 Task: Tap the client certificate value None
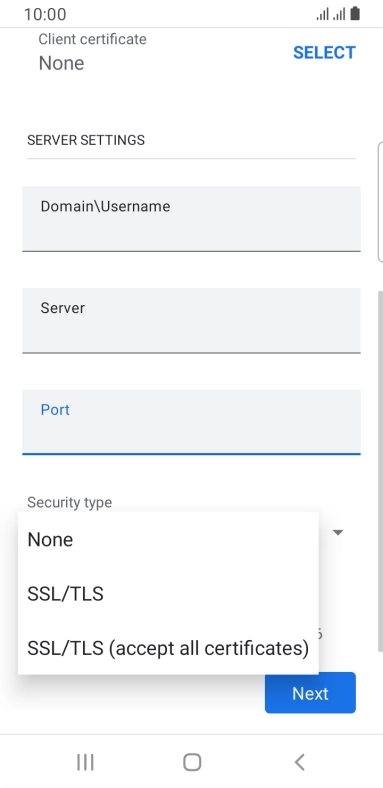pyautogui.click(x=61, y=63)
